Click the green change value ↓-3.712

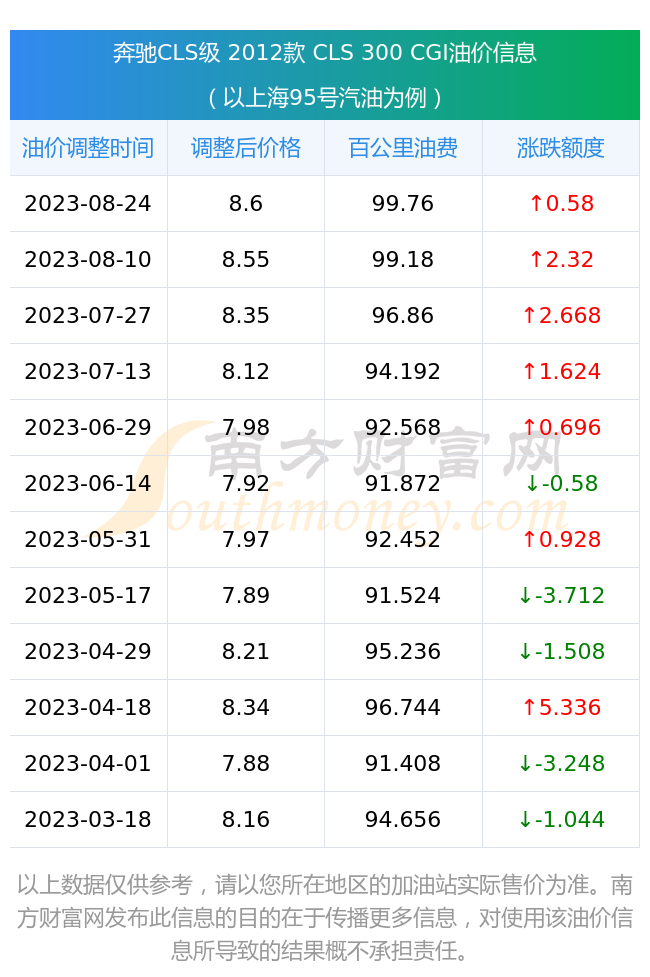pyautogui.click(x=561, y=596)
